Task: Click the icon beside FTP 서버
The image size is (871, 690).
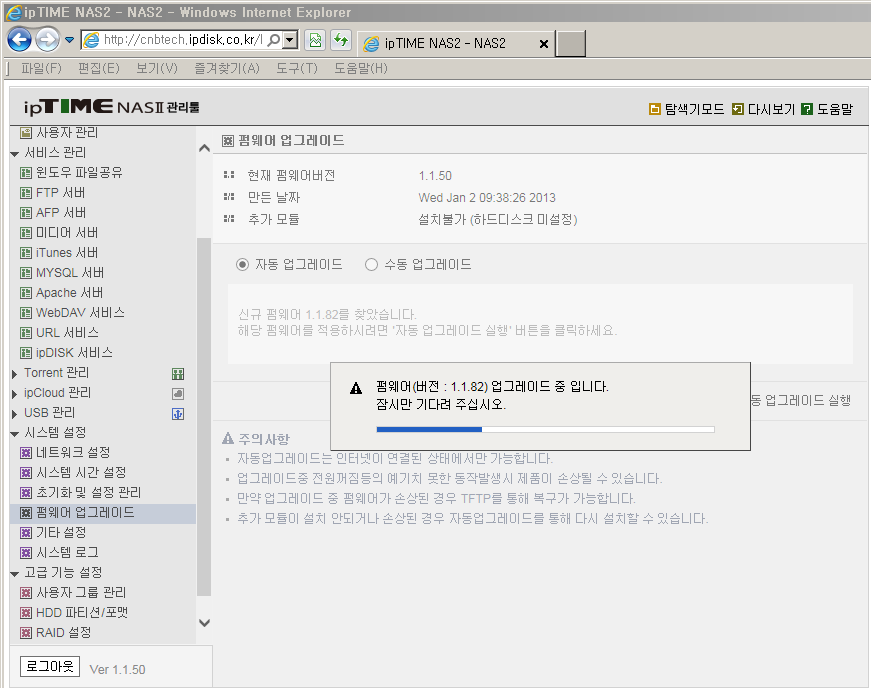Action: point(26,193)
